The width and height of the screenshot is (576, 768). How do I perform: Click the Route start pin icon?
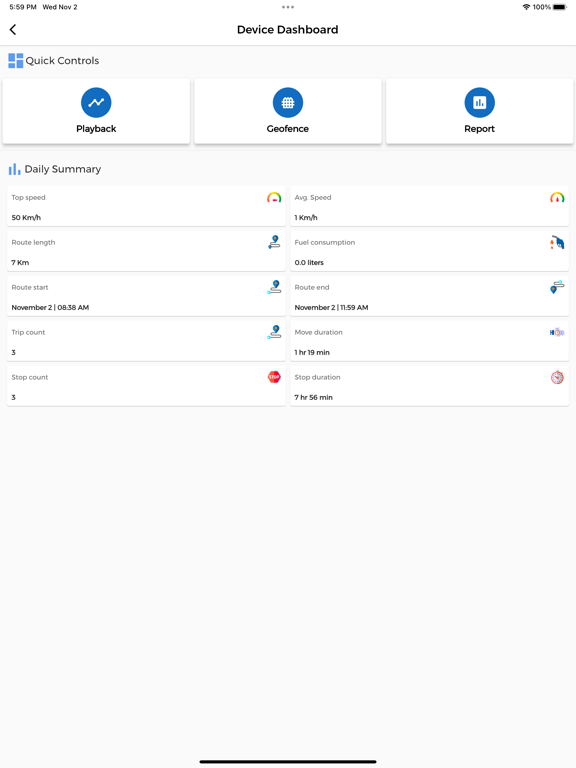point(274,287)
